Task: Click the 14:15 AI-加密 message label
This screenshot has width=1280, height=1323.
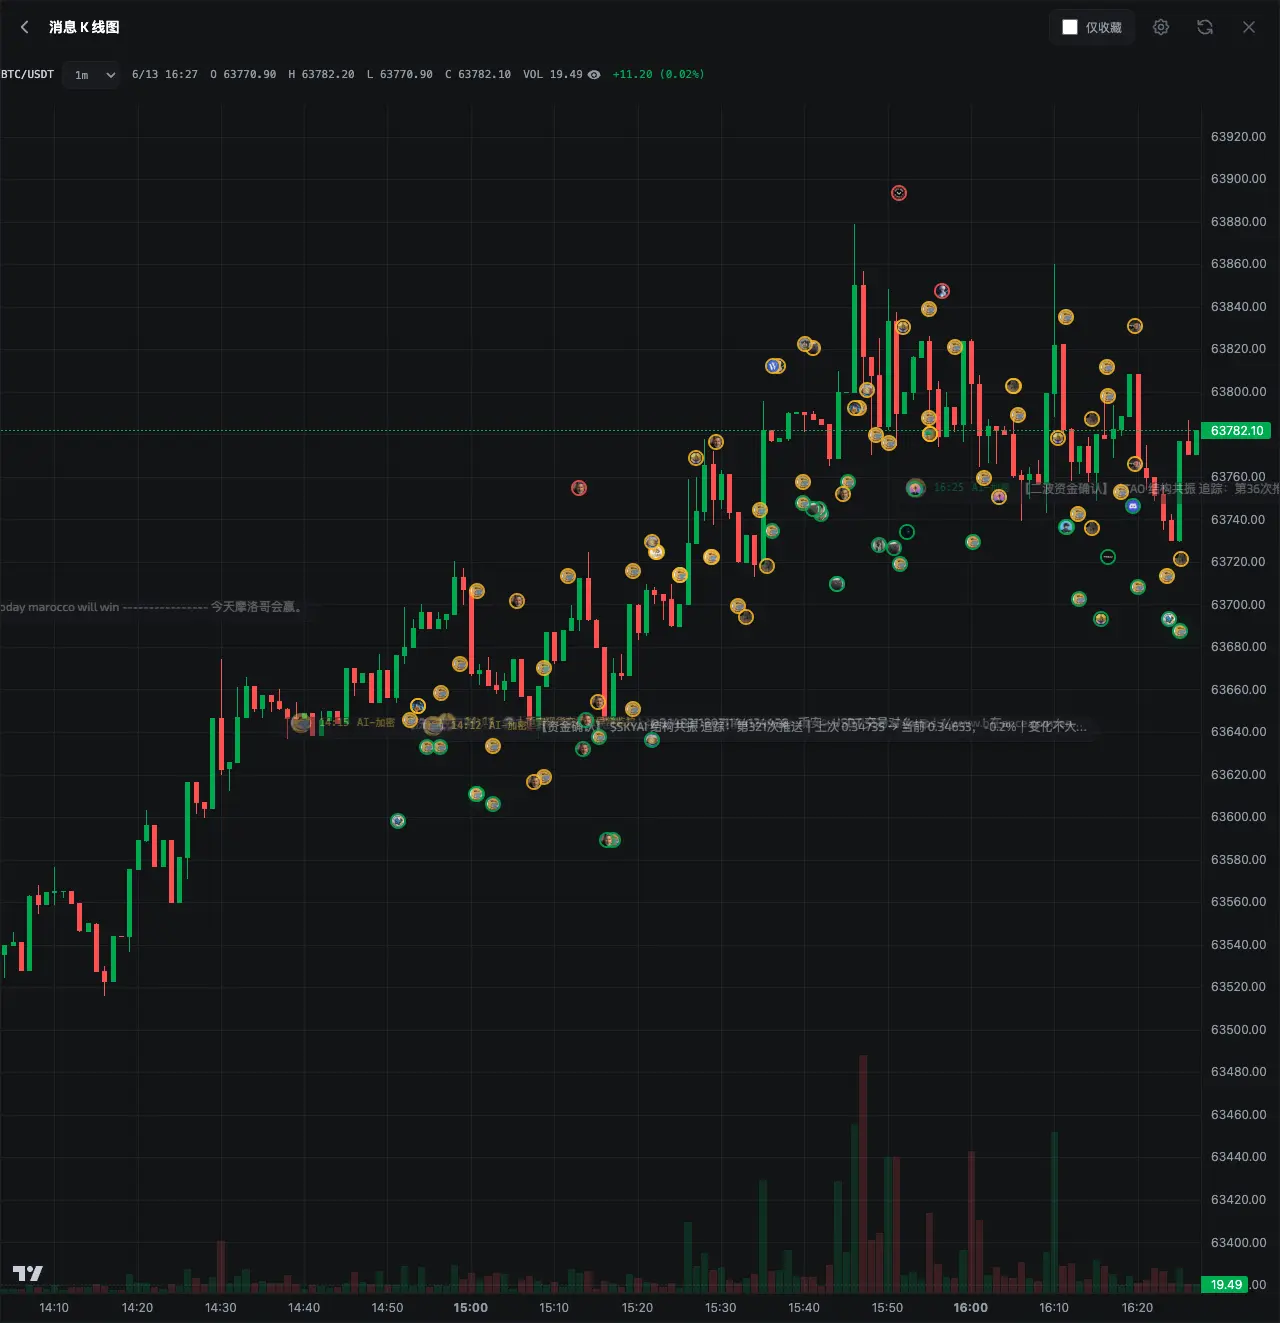Action: point(357,722)
